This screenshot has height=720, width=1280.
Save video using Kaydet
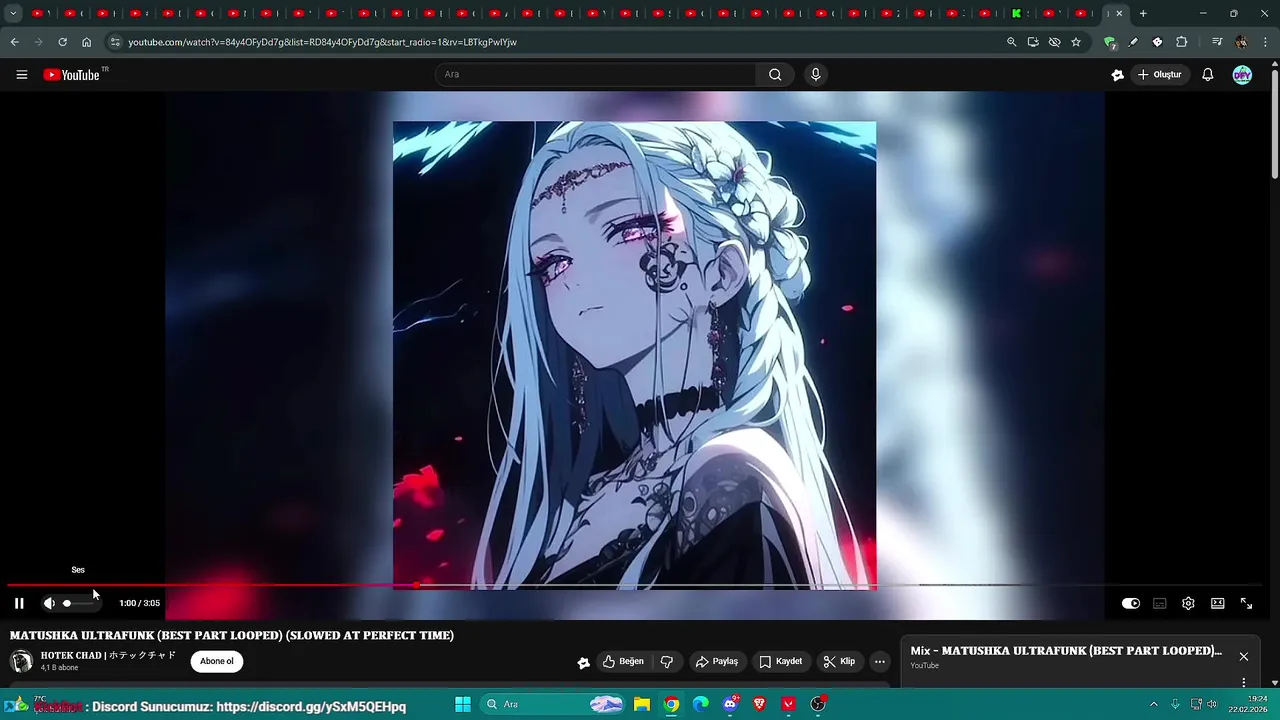pyautogui.click(x=780, y=661)
